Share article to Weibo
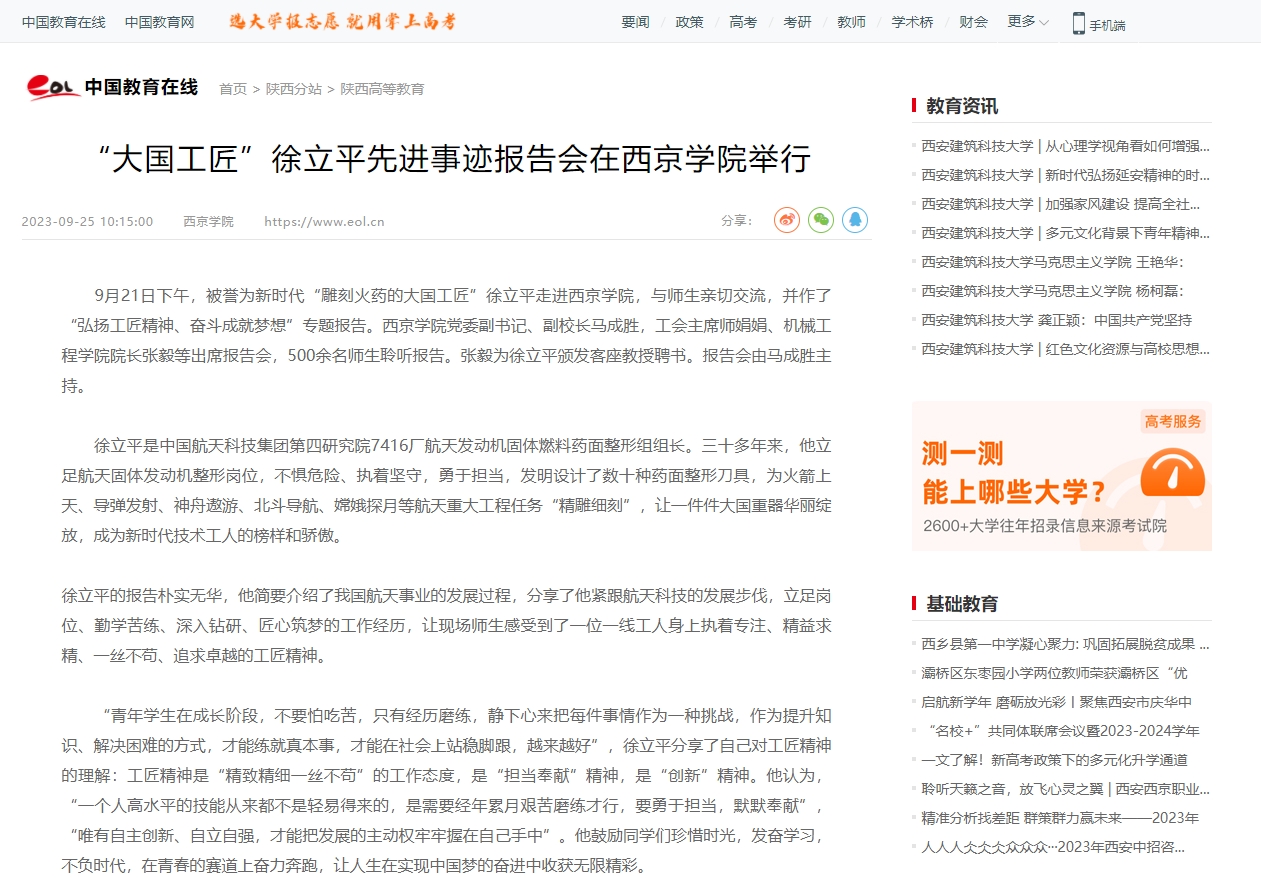Image resolution: width=1261 pixels, height=878 pixels. point(787,220)
